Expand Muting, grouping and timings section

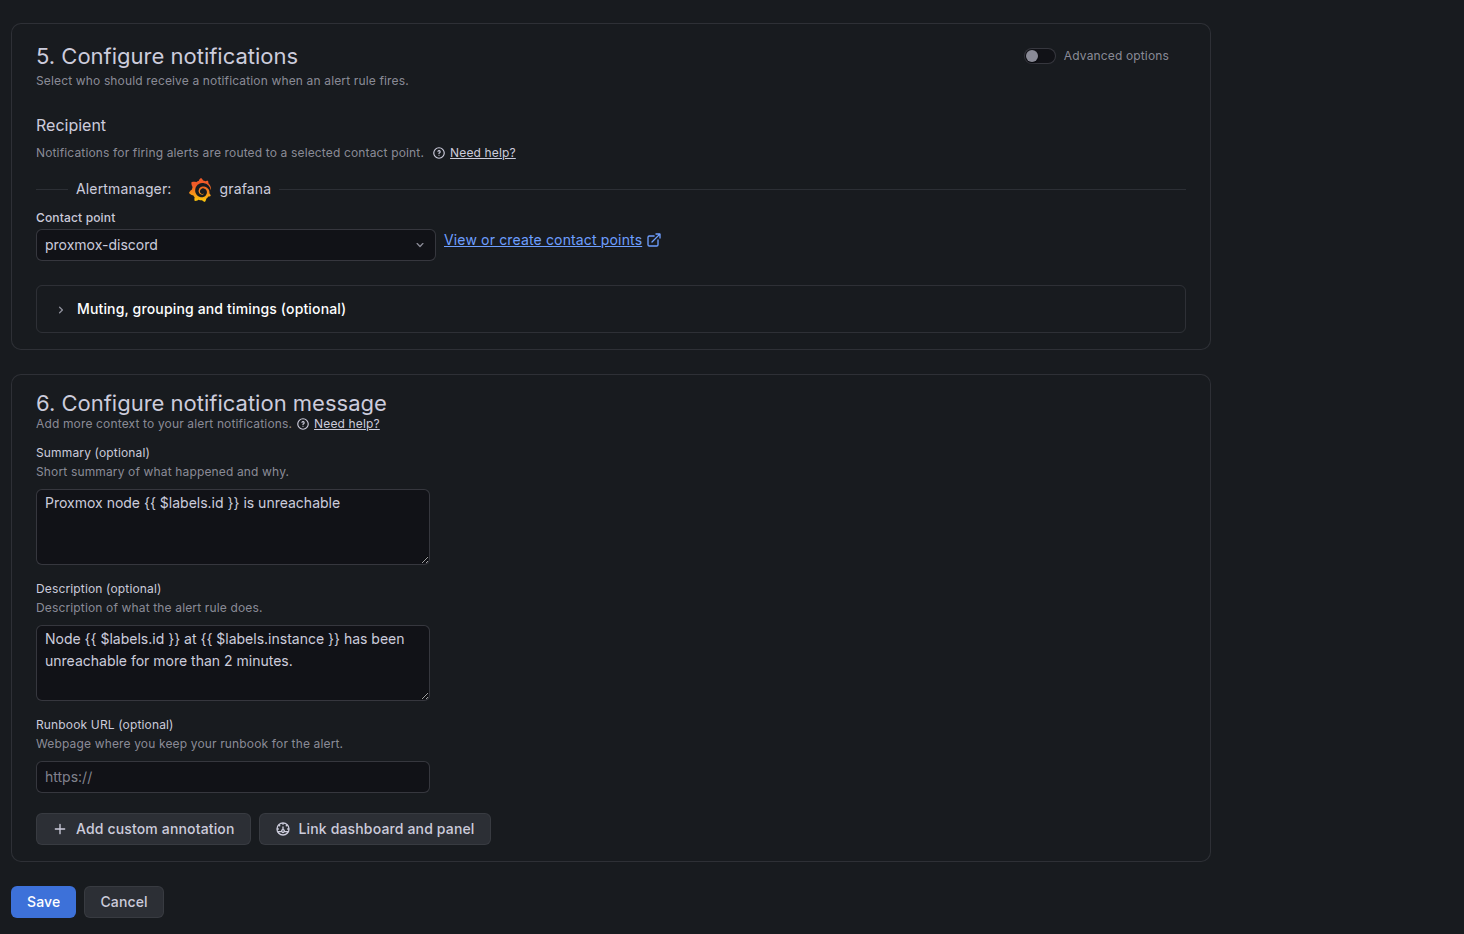(611, 309)
